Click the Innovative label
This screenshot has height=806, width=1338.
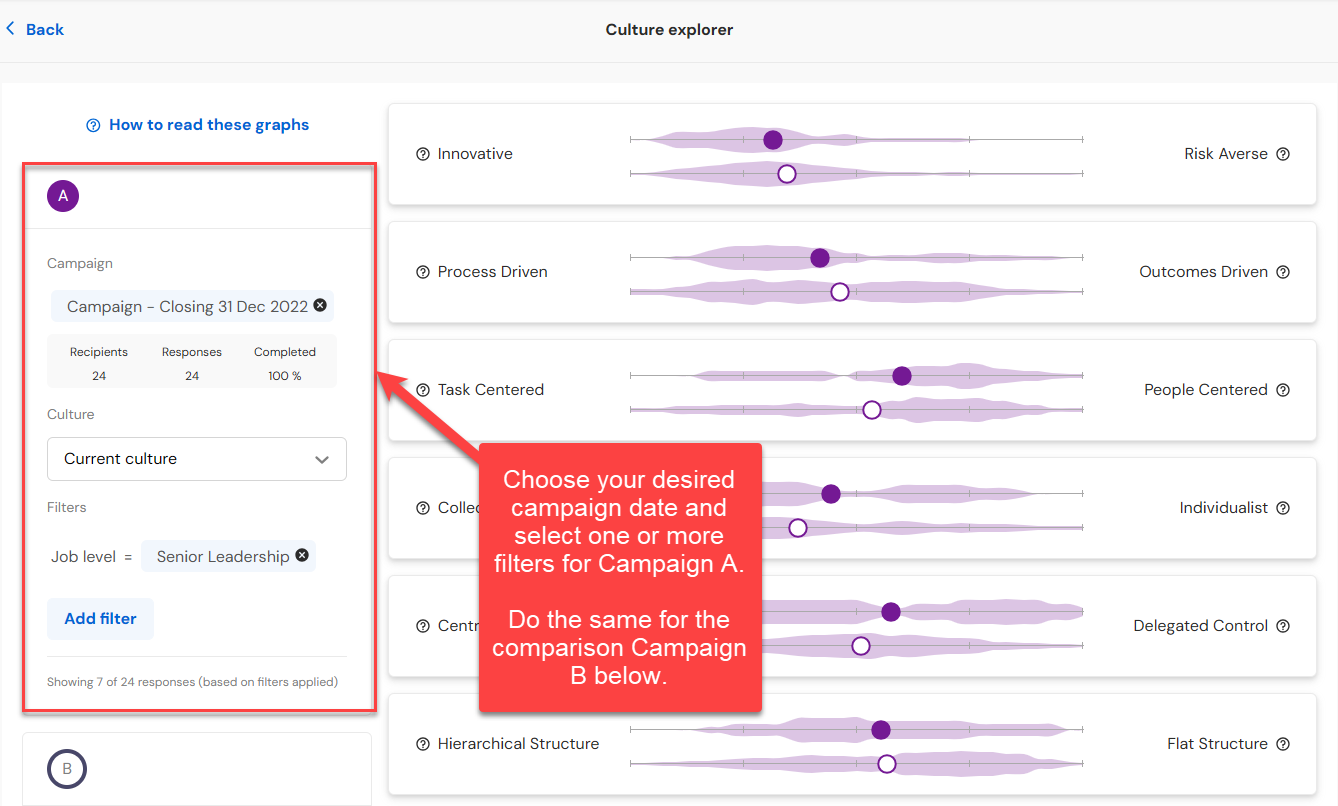point(475,154)
